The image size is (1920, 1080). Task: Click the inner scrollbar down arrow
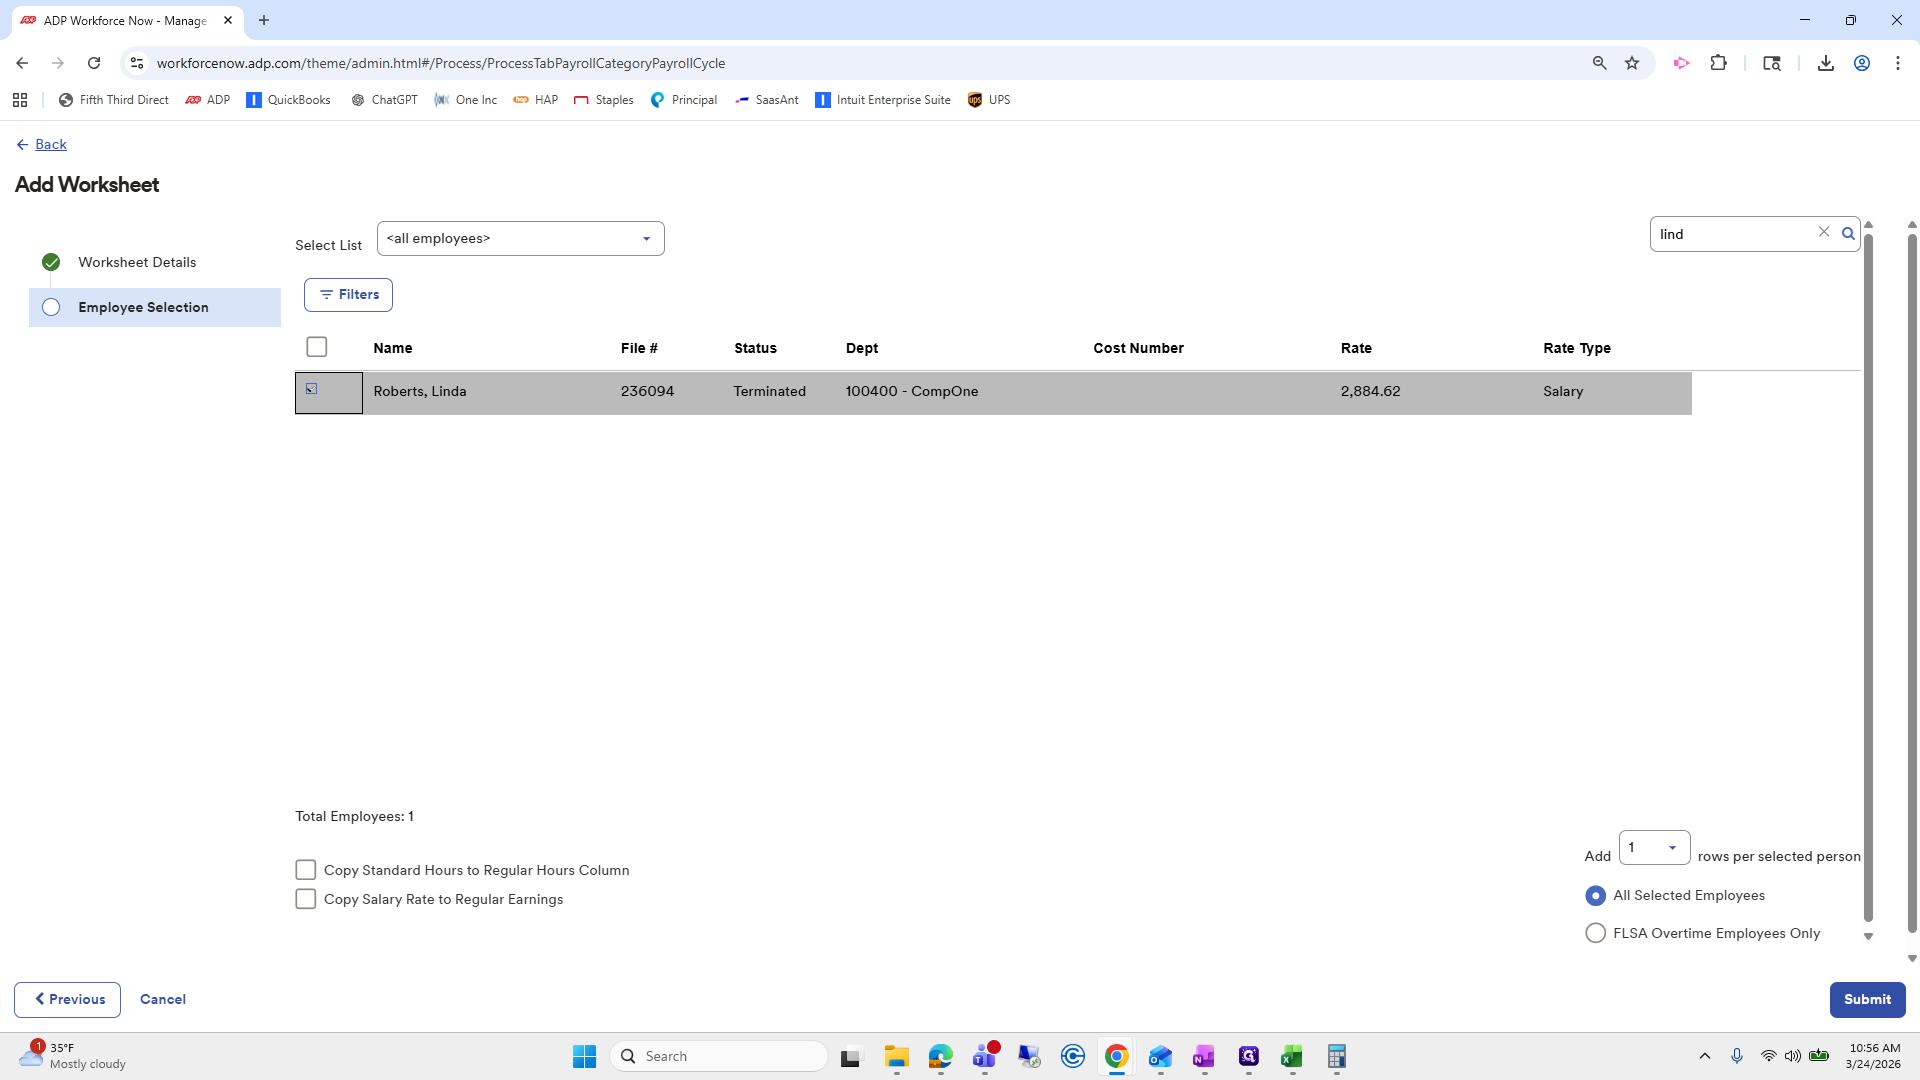coord(1868,937)
